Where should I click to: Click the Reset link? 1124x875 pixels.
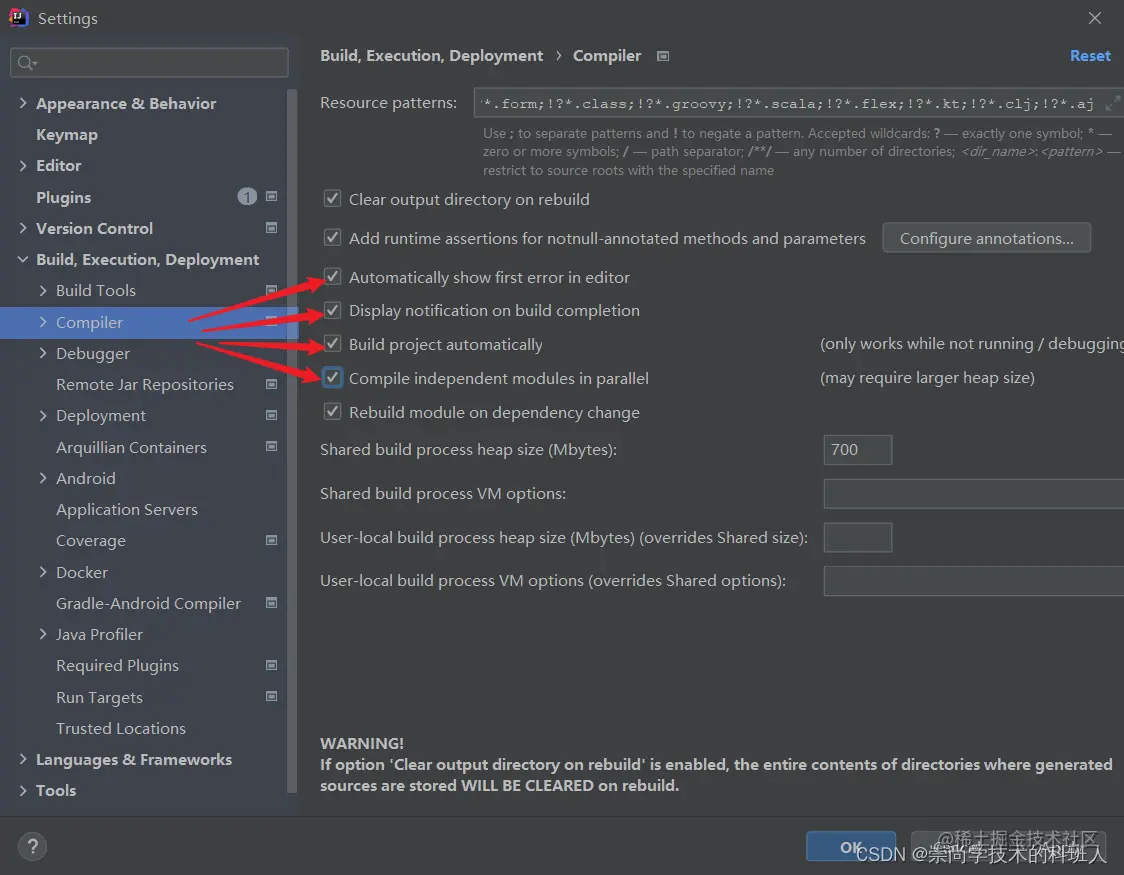point(1090,56)
